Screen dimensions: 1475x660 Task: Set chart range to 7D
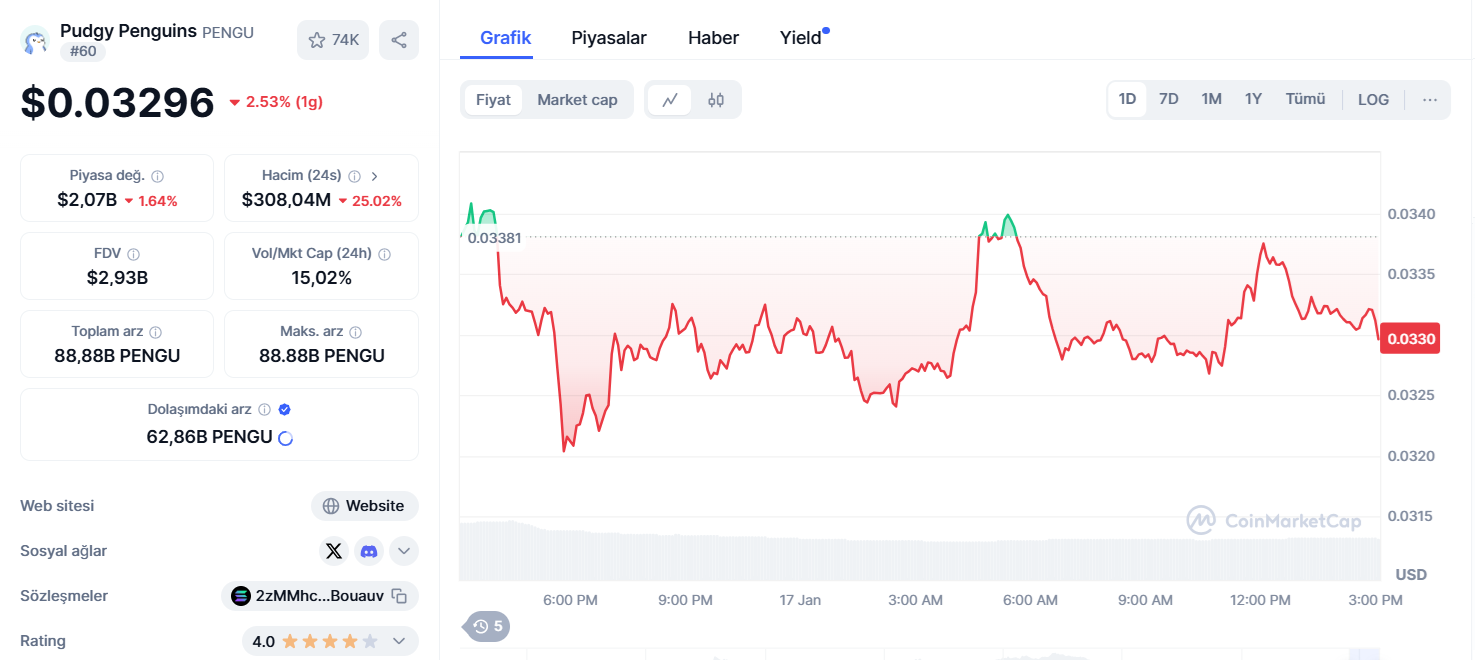(1169, 99)
